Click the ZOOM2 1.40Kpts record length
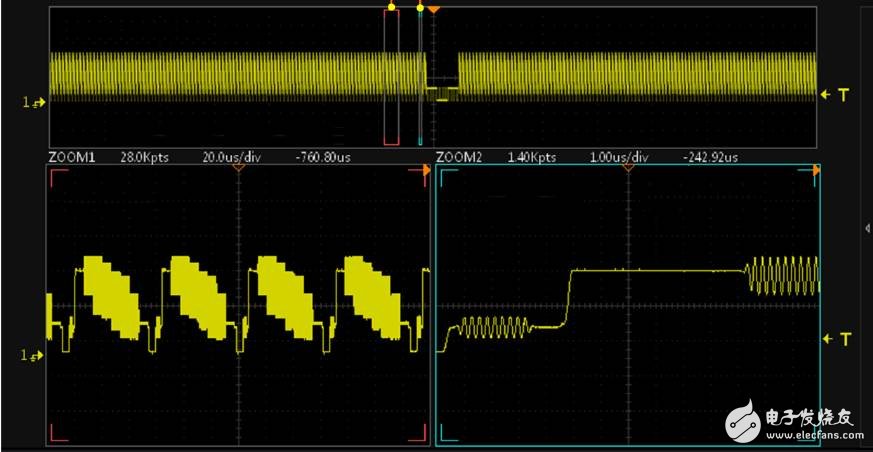Viewport: 873px width, 452px height. [532, 158]
